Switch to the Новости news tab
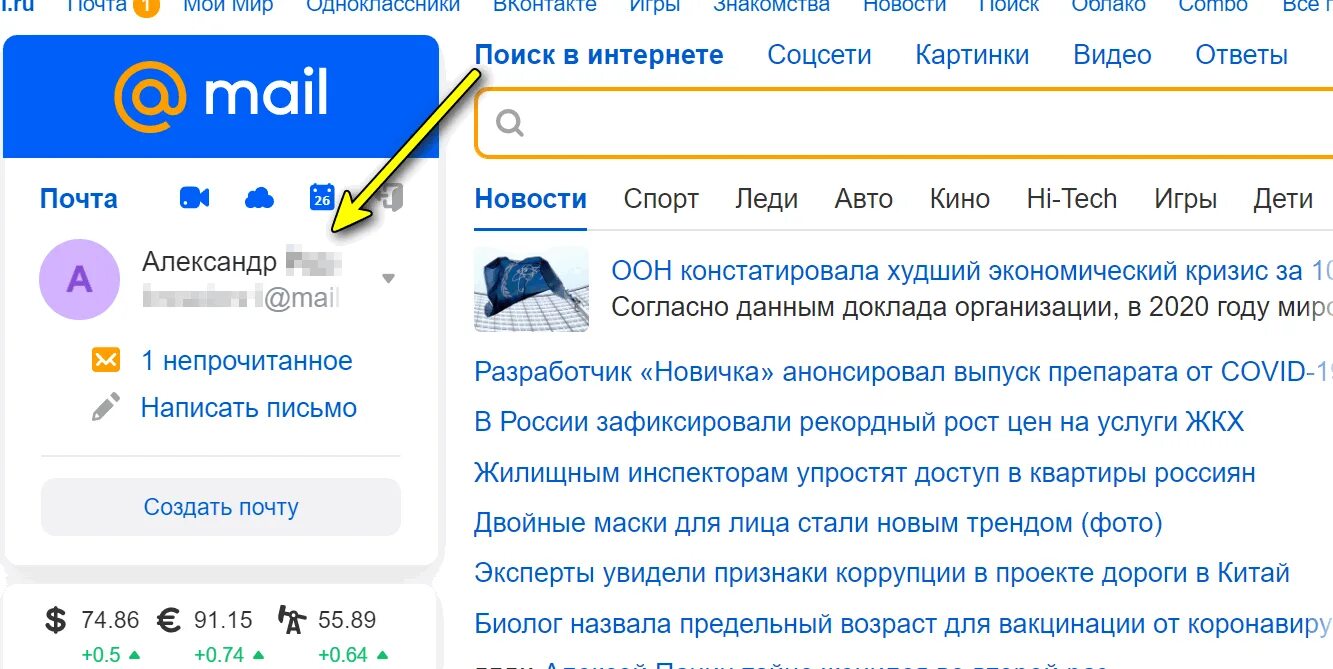Screen dimensions: 1333x669 [x=530, y=199]
